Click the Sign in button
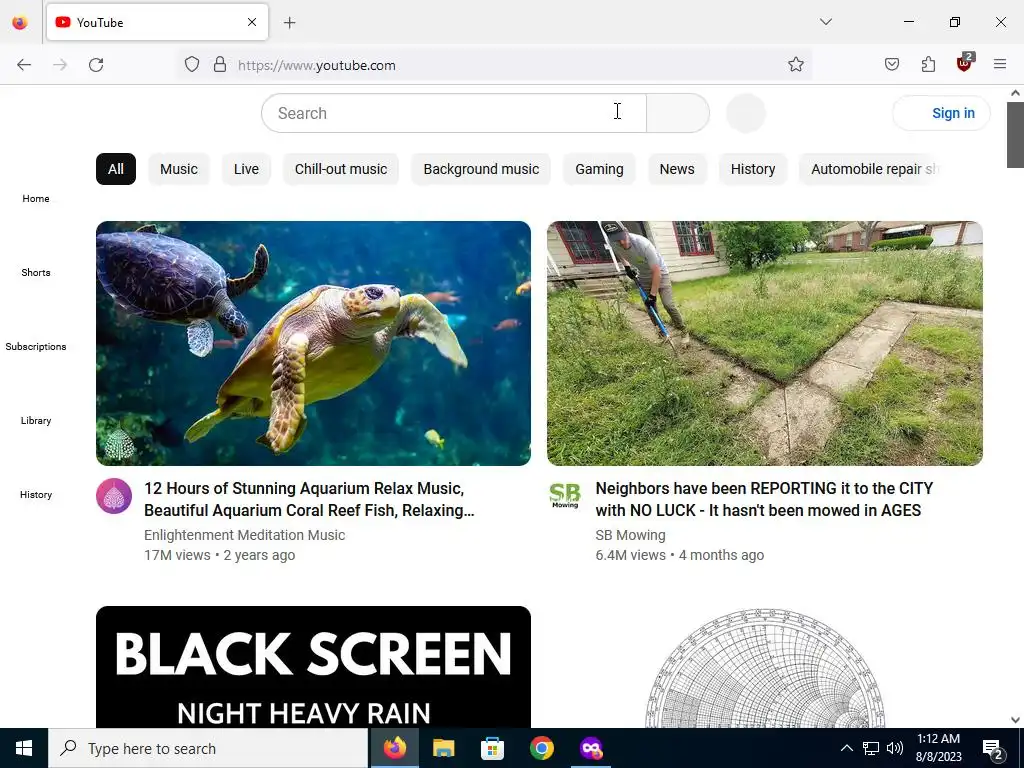1024x768 pixels. pos(942,113)
